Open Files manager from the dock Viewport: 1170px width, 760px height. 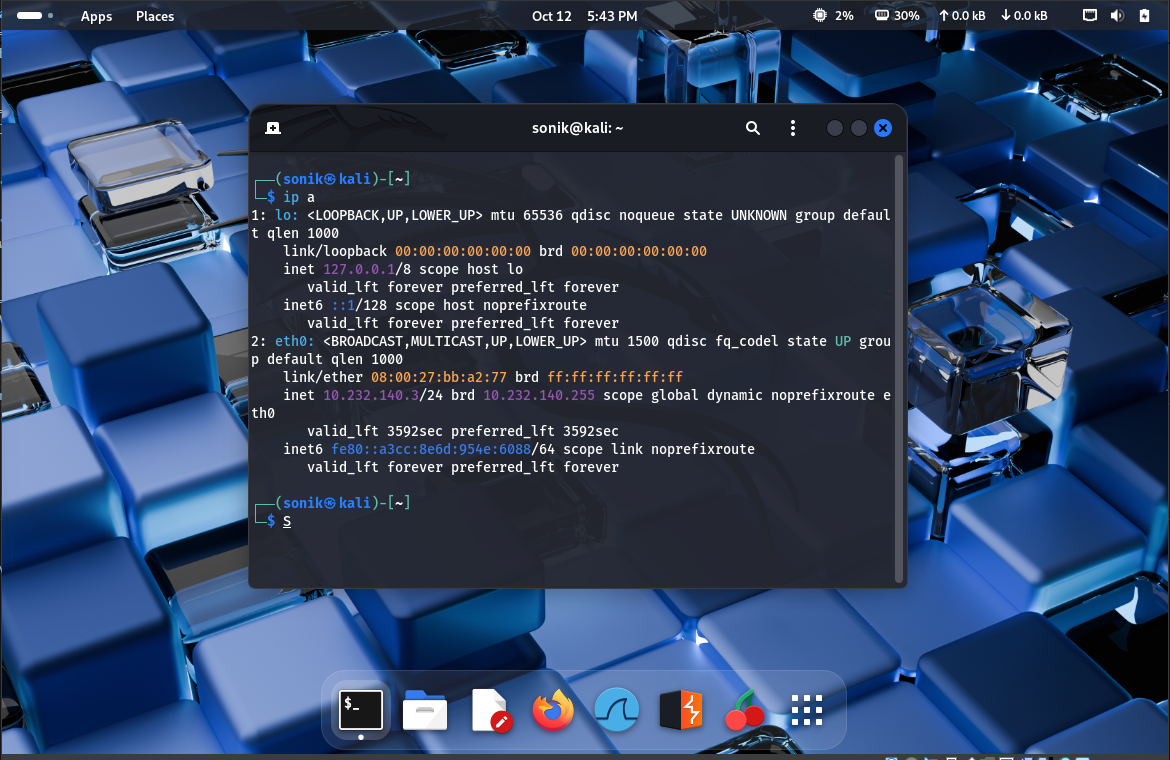(425, 710)
